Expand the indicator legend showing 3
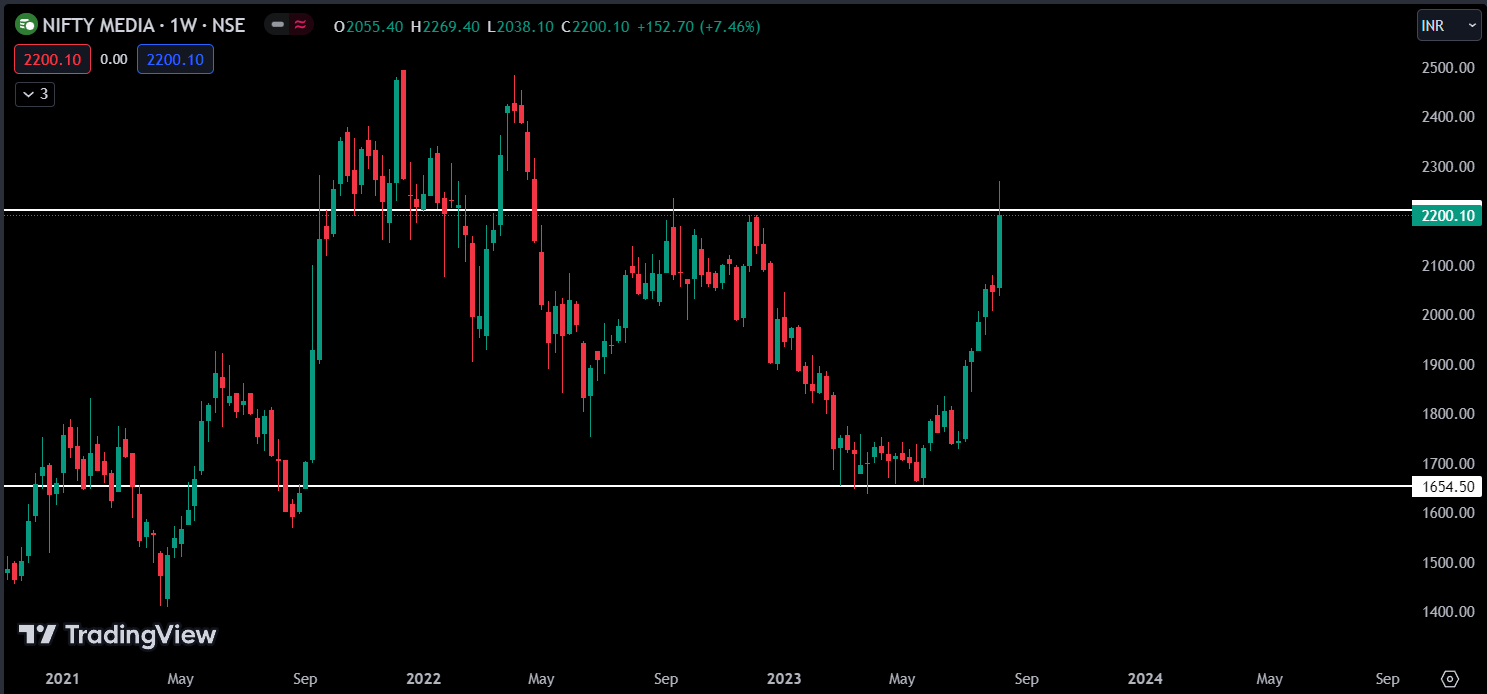The height and width of the screenshot is (694, 1487). pyautogui.click(x=34, y=94)
